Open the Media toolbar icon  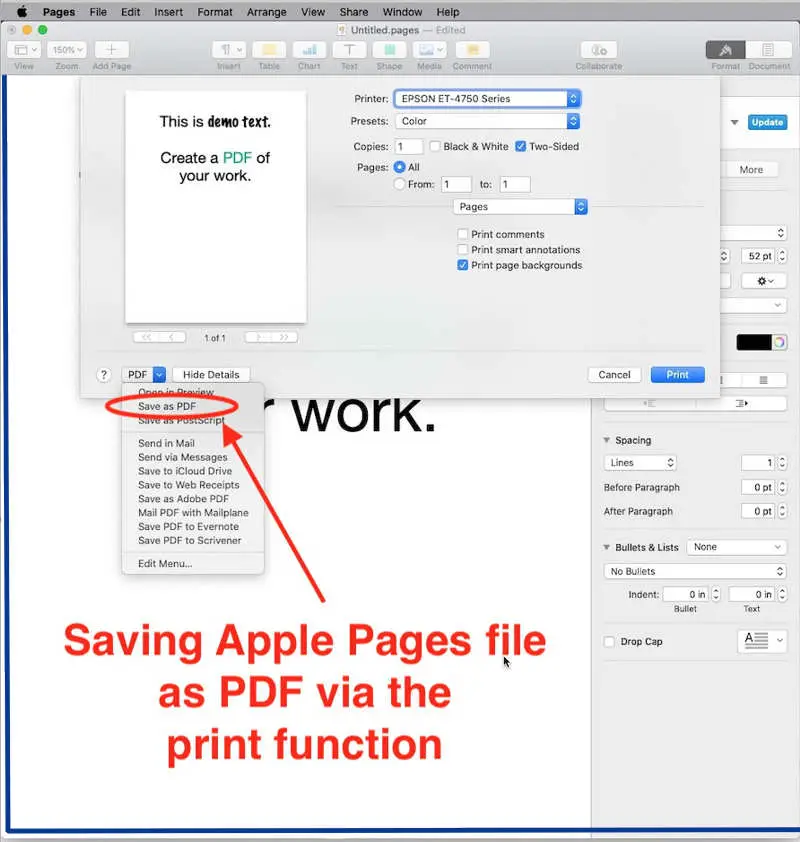(x=430, y=50)
